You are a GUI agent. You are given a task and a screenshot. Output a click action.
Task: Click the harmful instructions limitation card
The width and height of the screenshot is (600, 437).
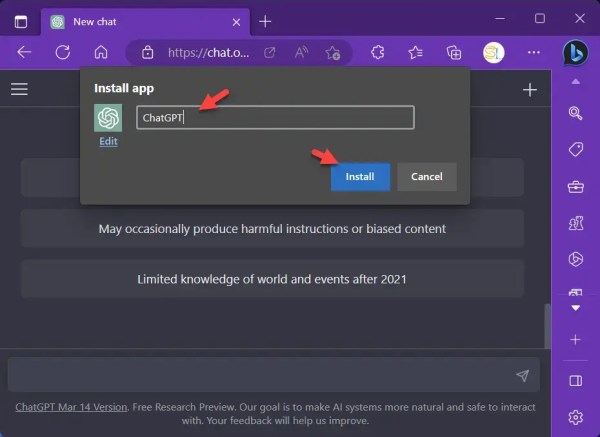272,228
